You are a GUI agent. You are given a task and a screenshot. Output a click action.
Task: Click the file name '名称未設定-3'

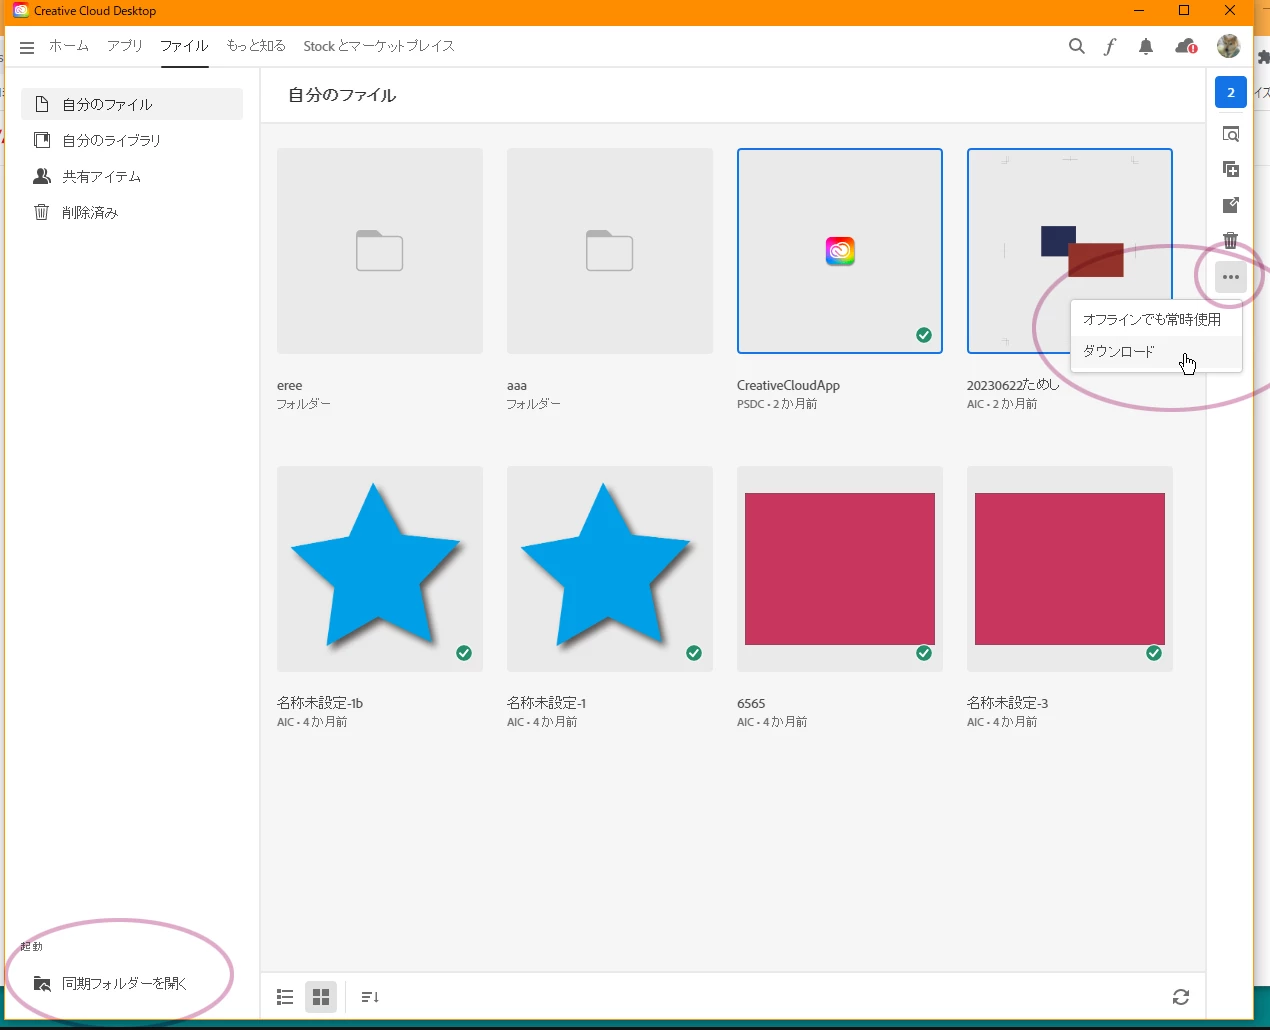tap(1008, 703)
